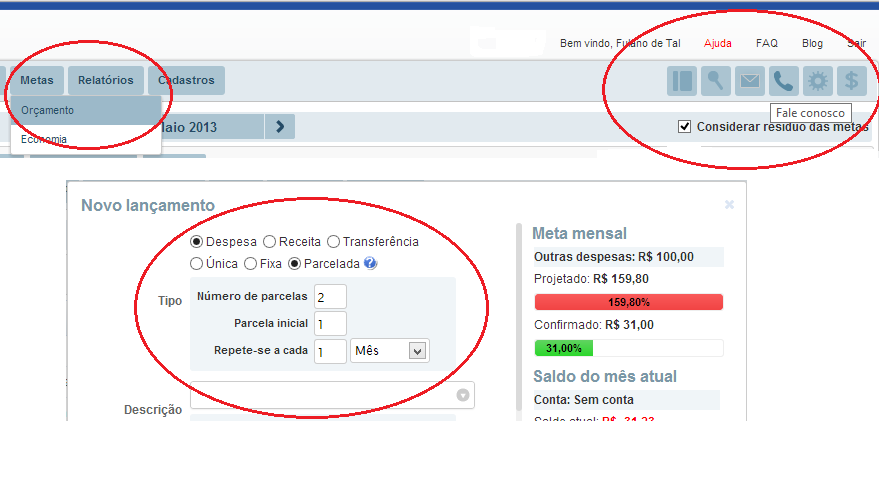This screenshot has height=493, width=879.
Task: Choose Economia in the Metas dropdown
Action: 44,139
